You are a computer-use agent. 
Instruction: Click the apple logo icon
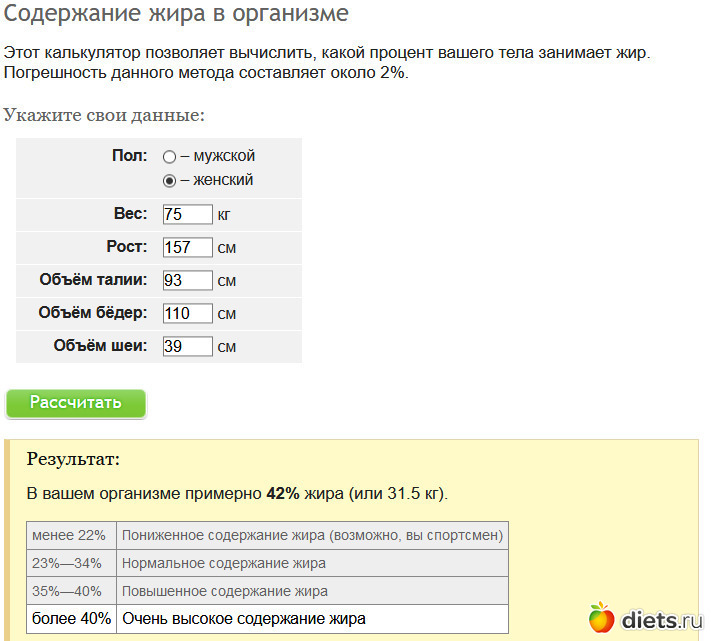click(x=601, y=618)
